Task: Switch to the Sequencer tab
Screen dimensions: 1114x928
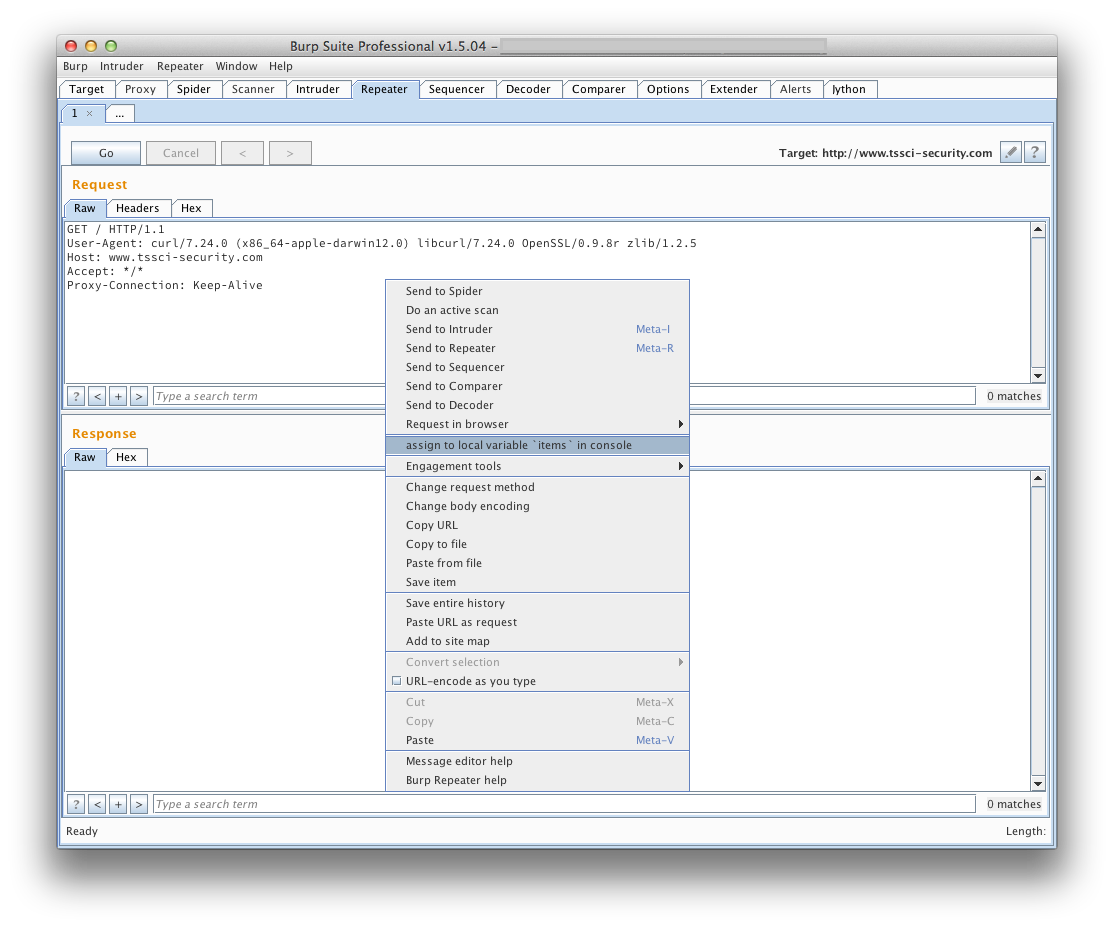Action: click(x=456, y=89)
